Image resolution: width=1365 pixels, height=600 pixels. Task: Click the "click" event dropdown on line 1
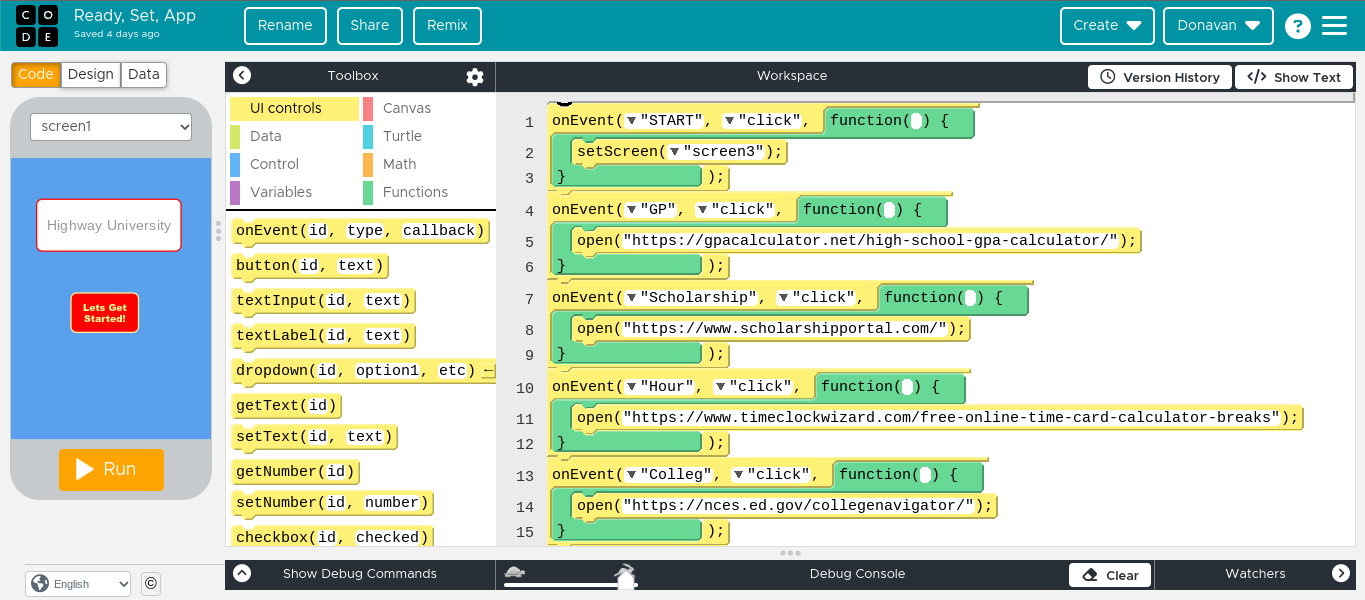coord(764,121)
